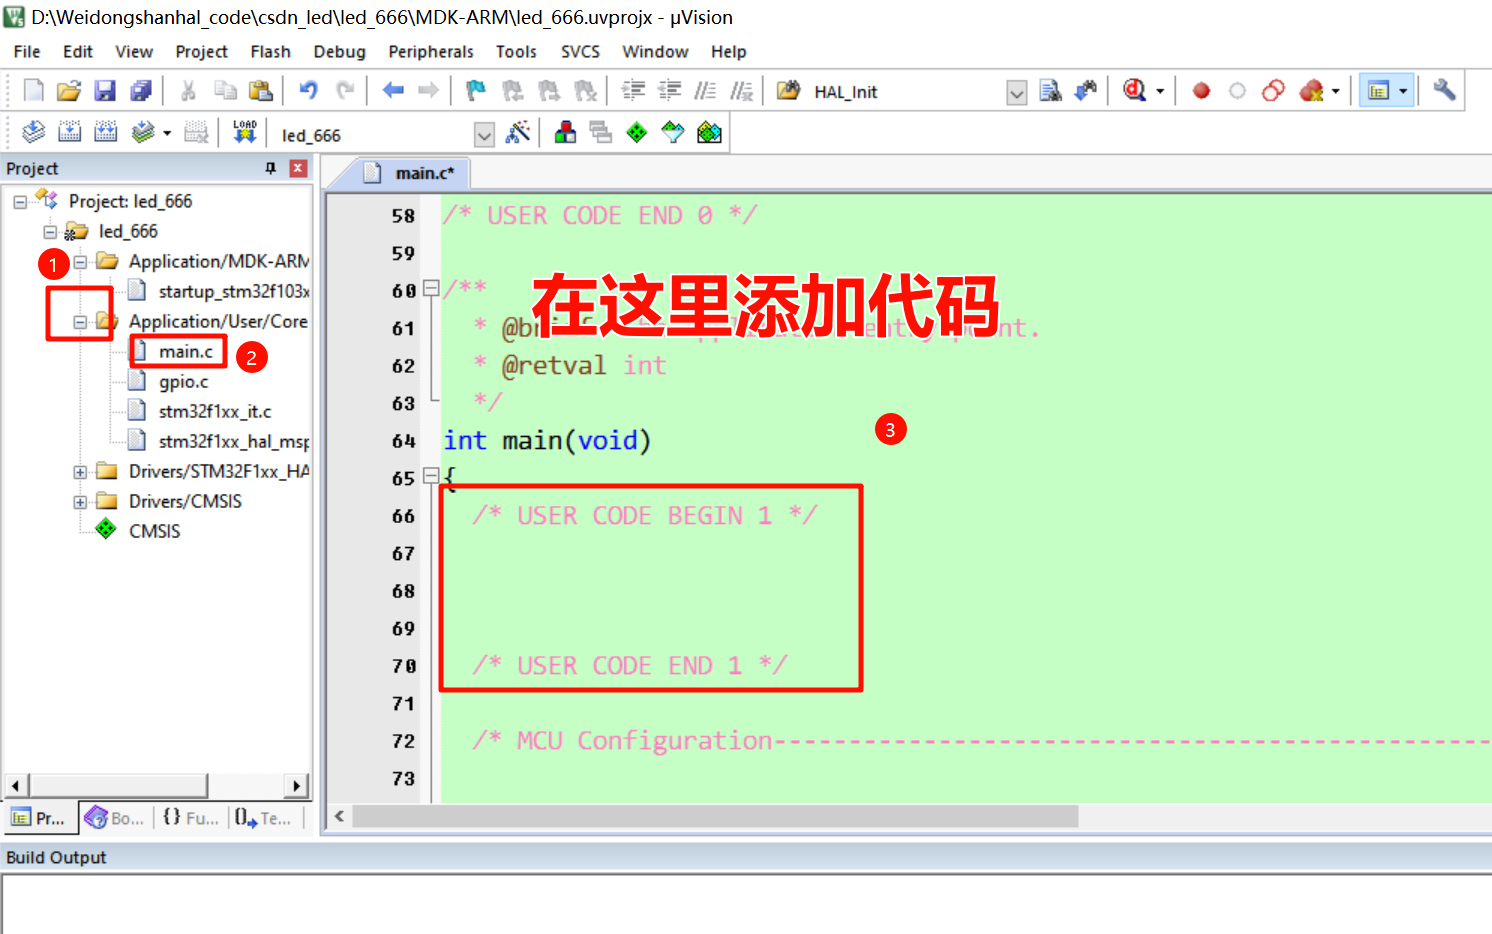This screenshot has width=1492, height=934.
Task: Open the window layout dropdown button
Action: point(1402,91)
